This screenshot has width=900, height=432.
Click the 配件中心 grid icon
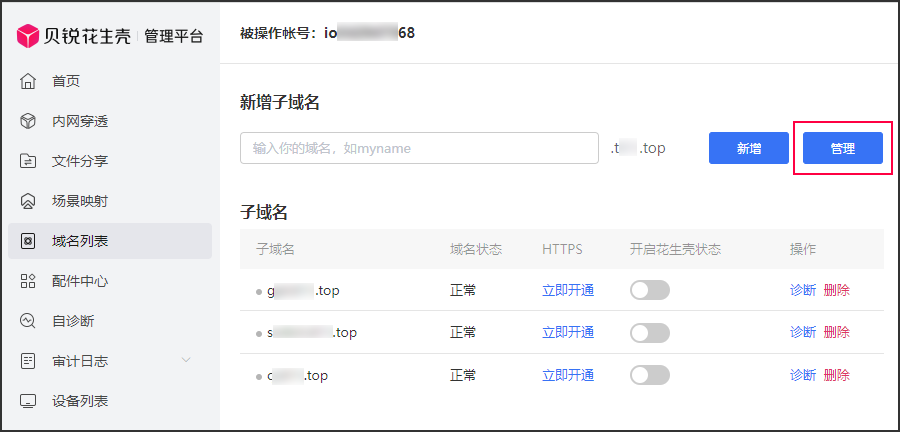coord(28,281)
